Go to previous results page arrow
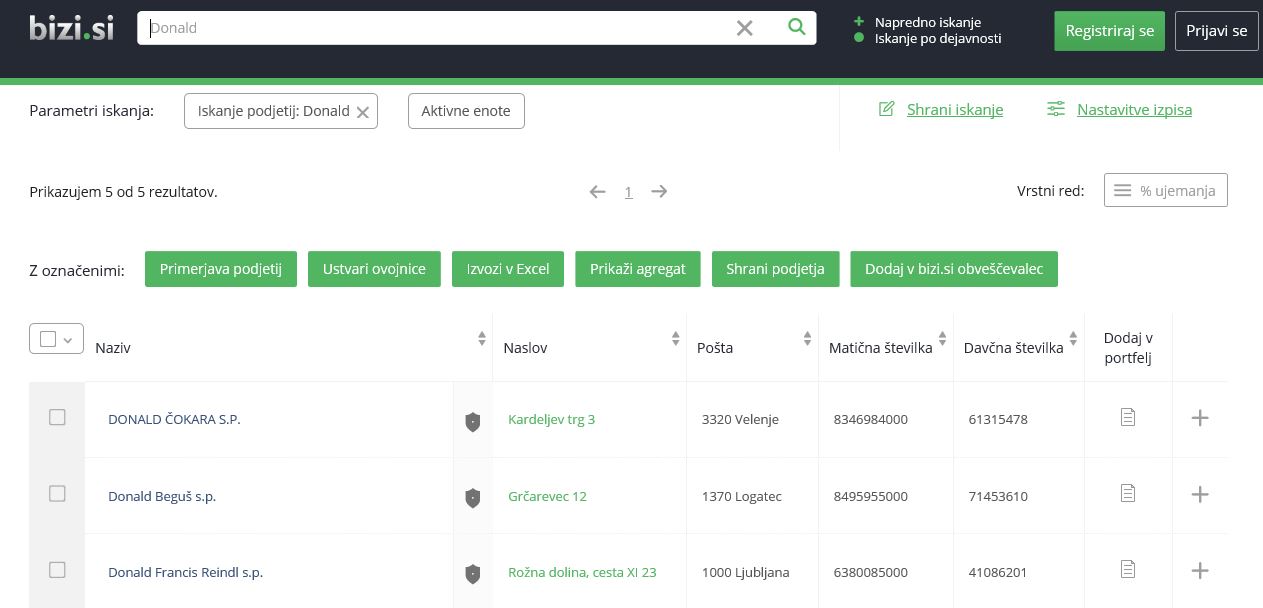Viewport: 1263px width, 608px height. 598,191
